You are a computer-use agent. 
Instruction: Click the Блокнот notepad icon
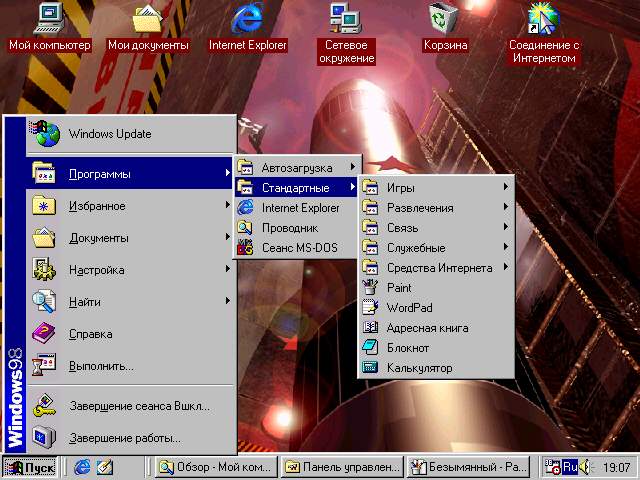tap(370, 347)
